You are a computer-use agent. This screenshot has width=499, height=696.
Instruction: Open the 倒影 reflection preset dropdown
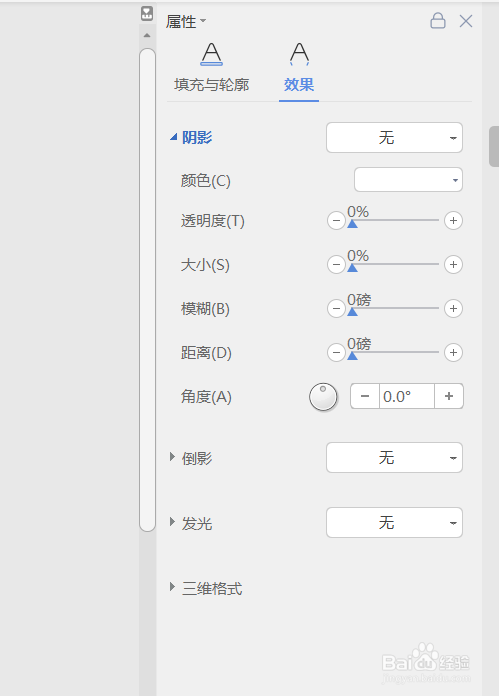394,458
